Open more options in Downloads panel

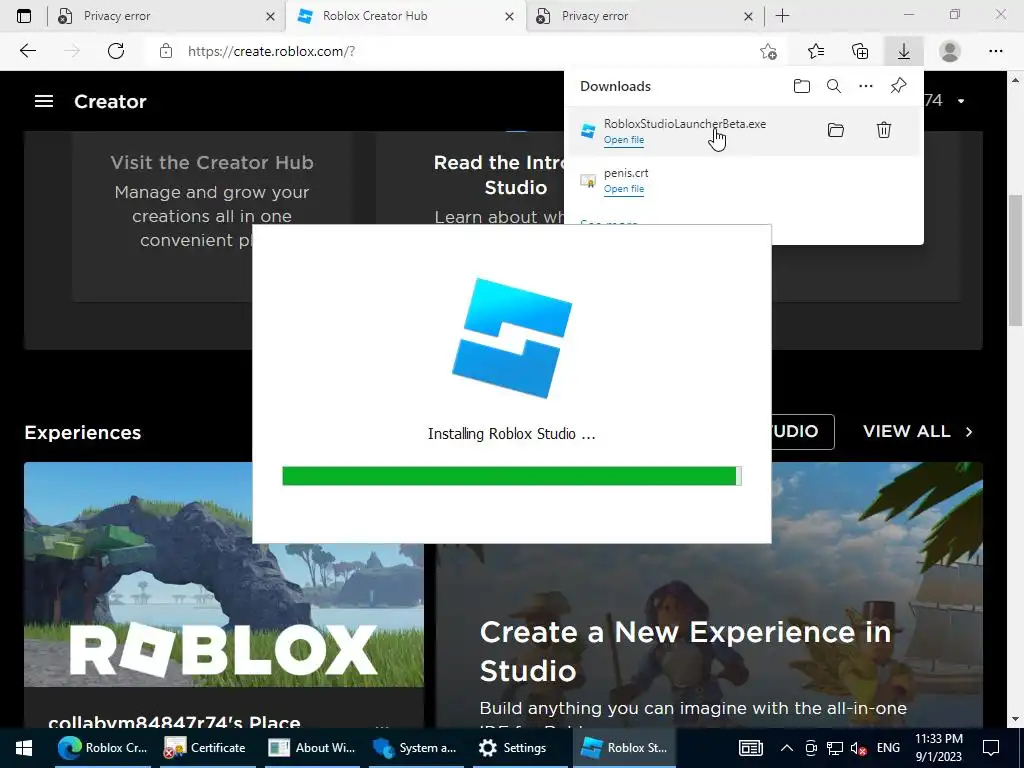866,86
